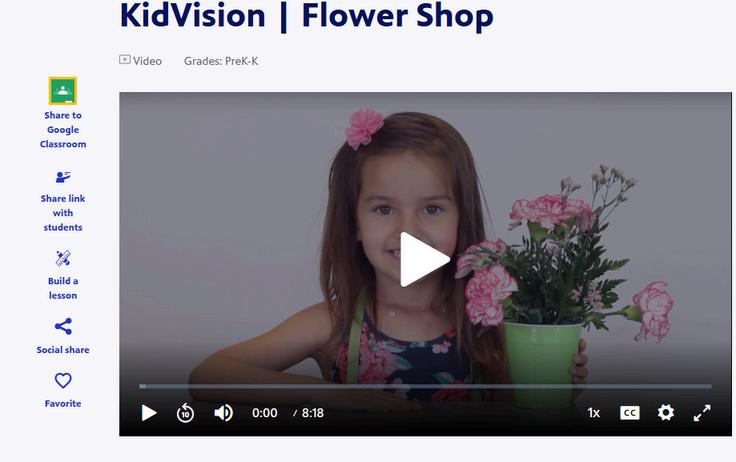This screenshot has width=736, height=462.
Task: Click the Social share label
Action: 63,350
